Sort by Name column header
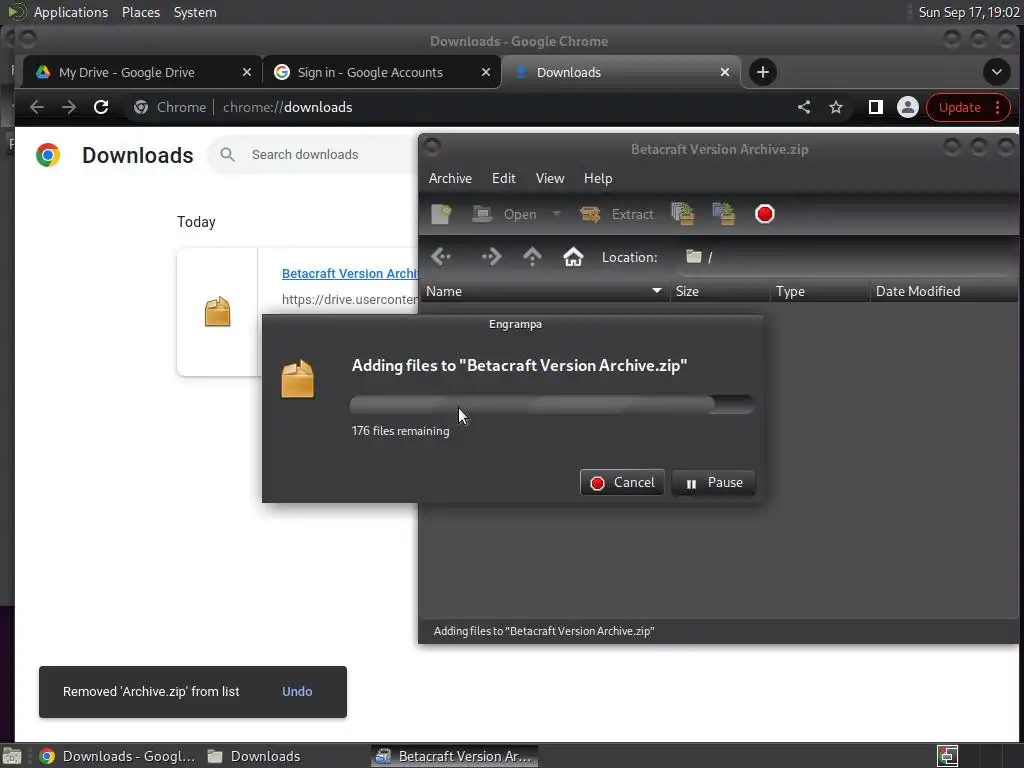This screenshot has width=1024, height=768. click(544, 291)
